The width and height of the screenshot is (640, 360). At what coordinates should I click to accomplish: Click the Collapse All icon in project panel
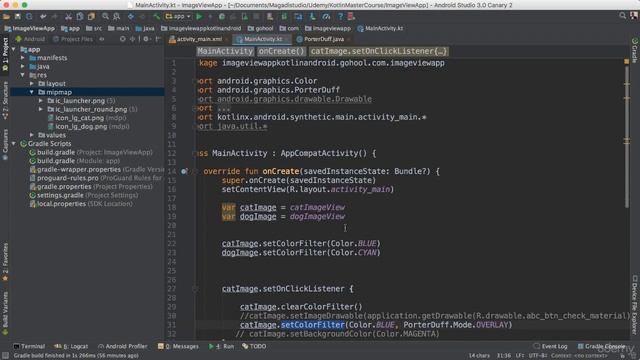132,39
